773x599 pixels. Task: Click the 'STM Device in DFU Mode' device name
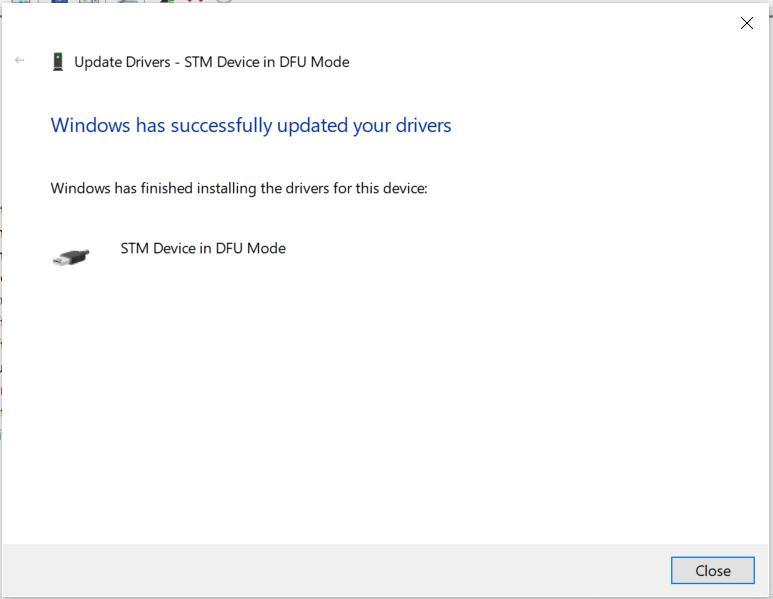203,248
